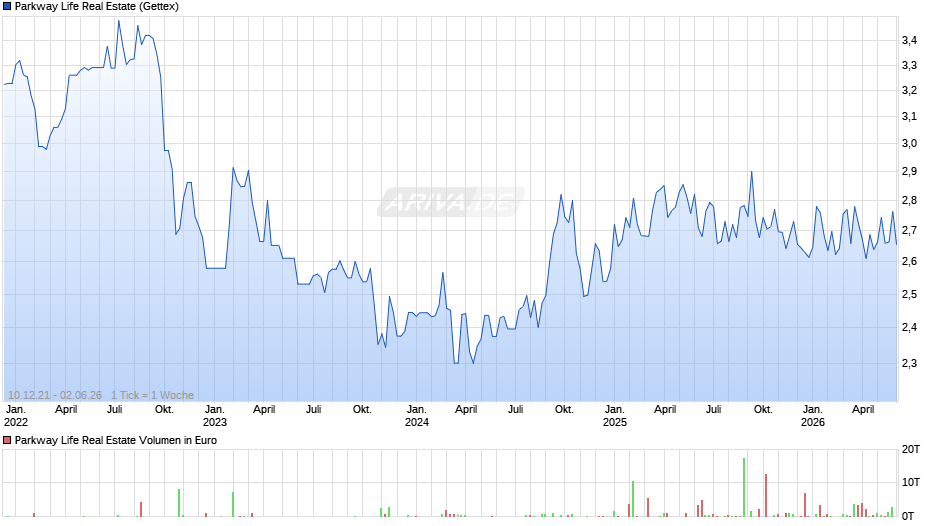Click the 3,0 price axis label

[909, 143]
